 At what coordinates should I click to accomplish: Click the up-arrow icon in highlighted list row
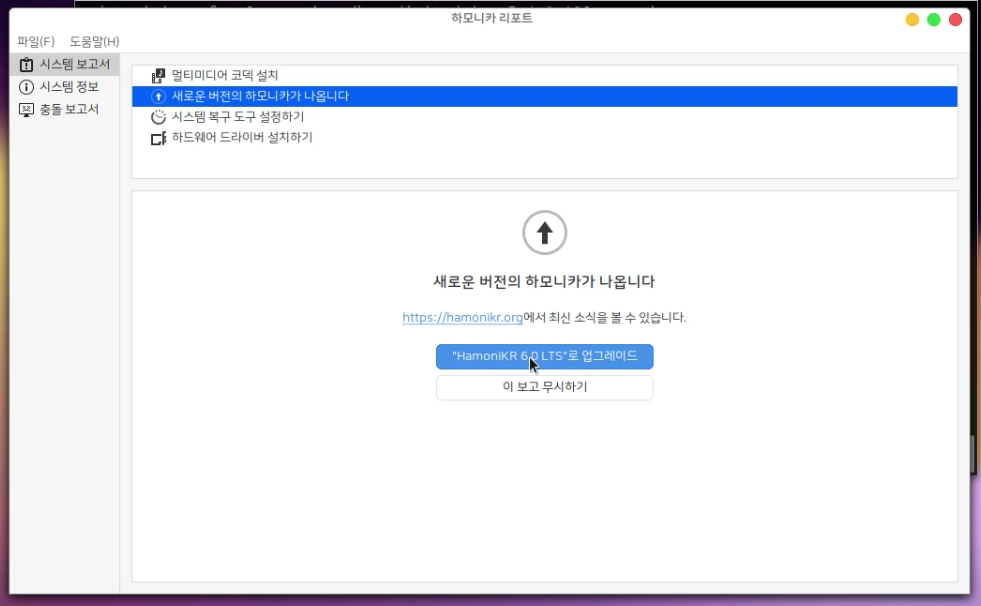coord(158,97)
